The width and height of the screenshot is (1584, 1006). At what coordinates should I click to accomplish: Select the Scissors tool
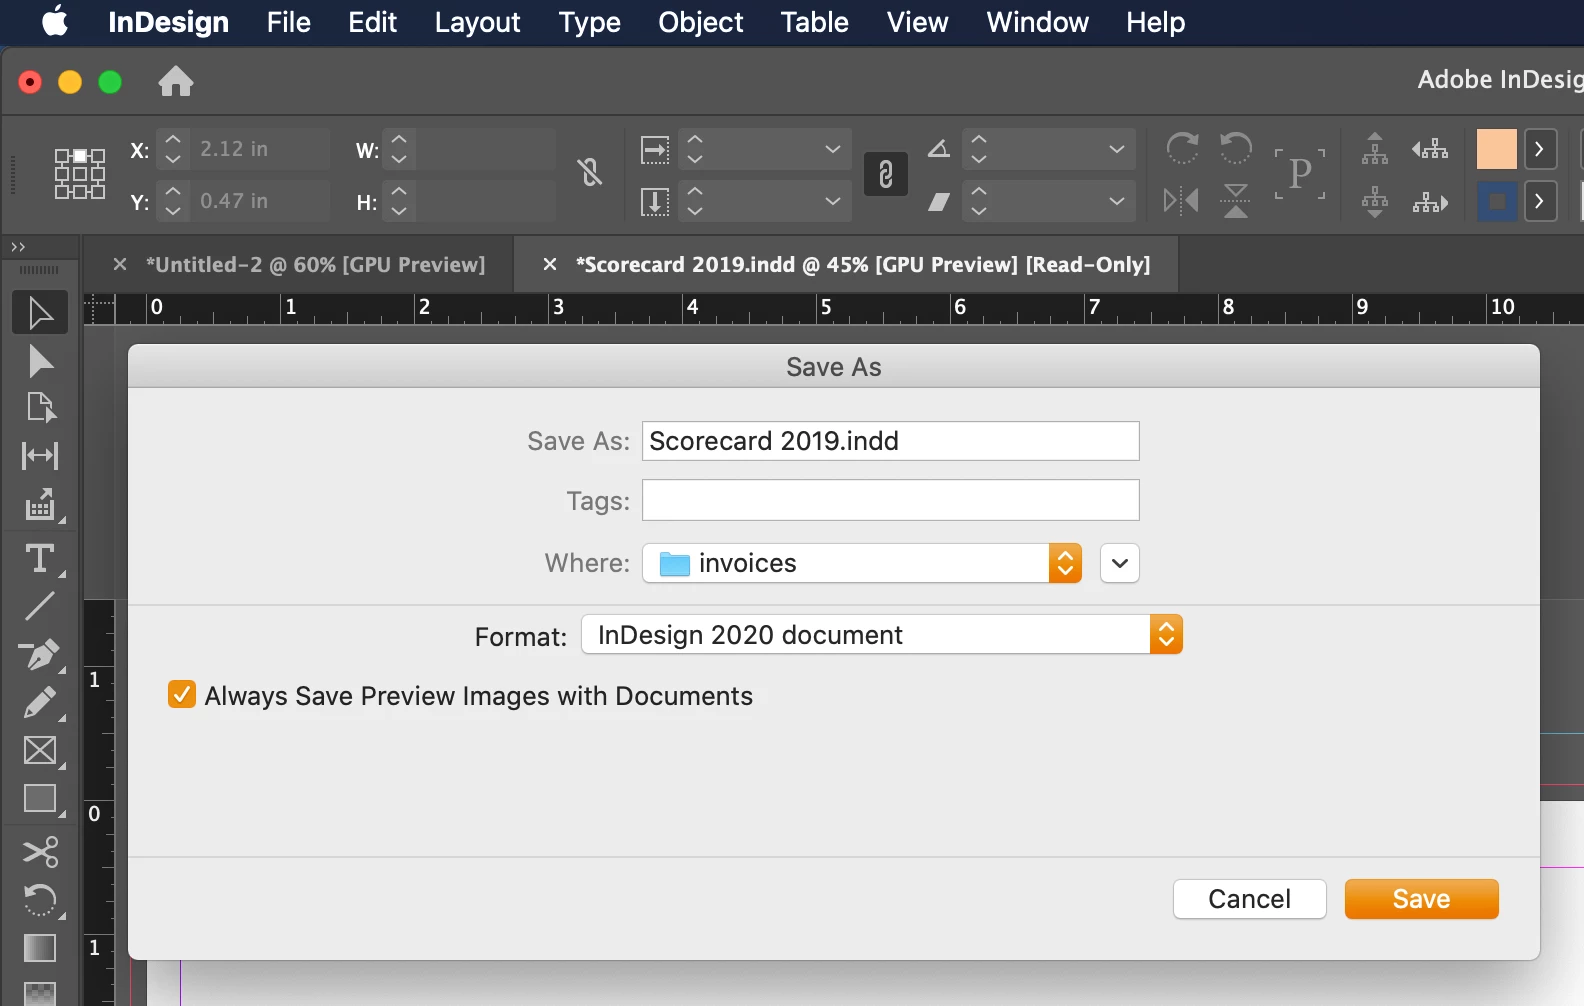40,851
